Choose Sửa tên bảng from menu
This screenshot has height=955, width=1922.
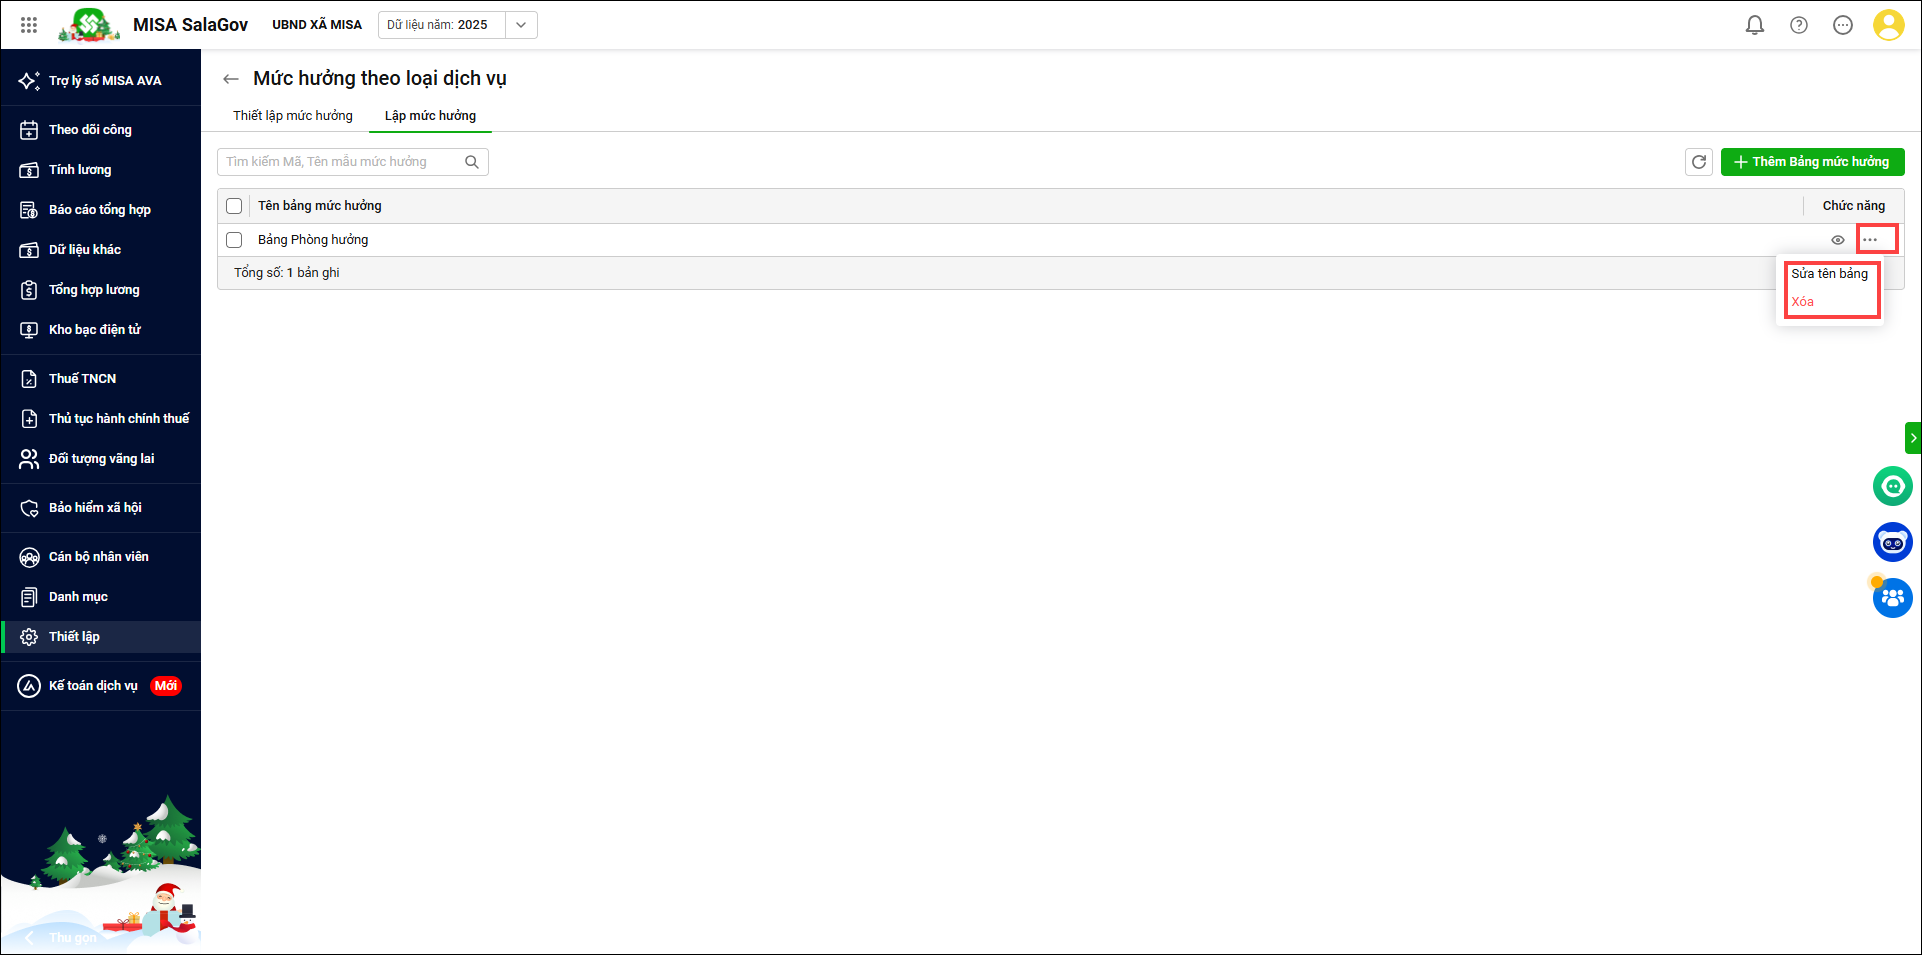(x=1829, y=274)
